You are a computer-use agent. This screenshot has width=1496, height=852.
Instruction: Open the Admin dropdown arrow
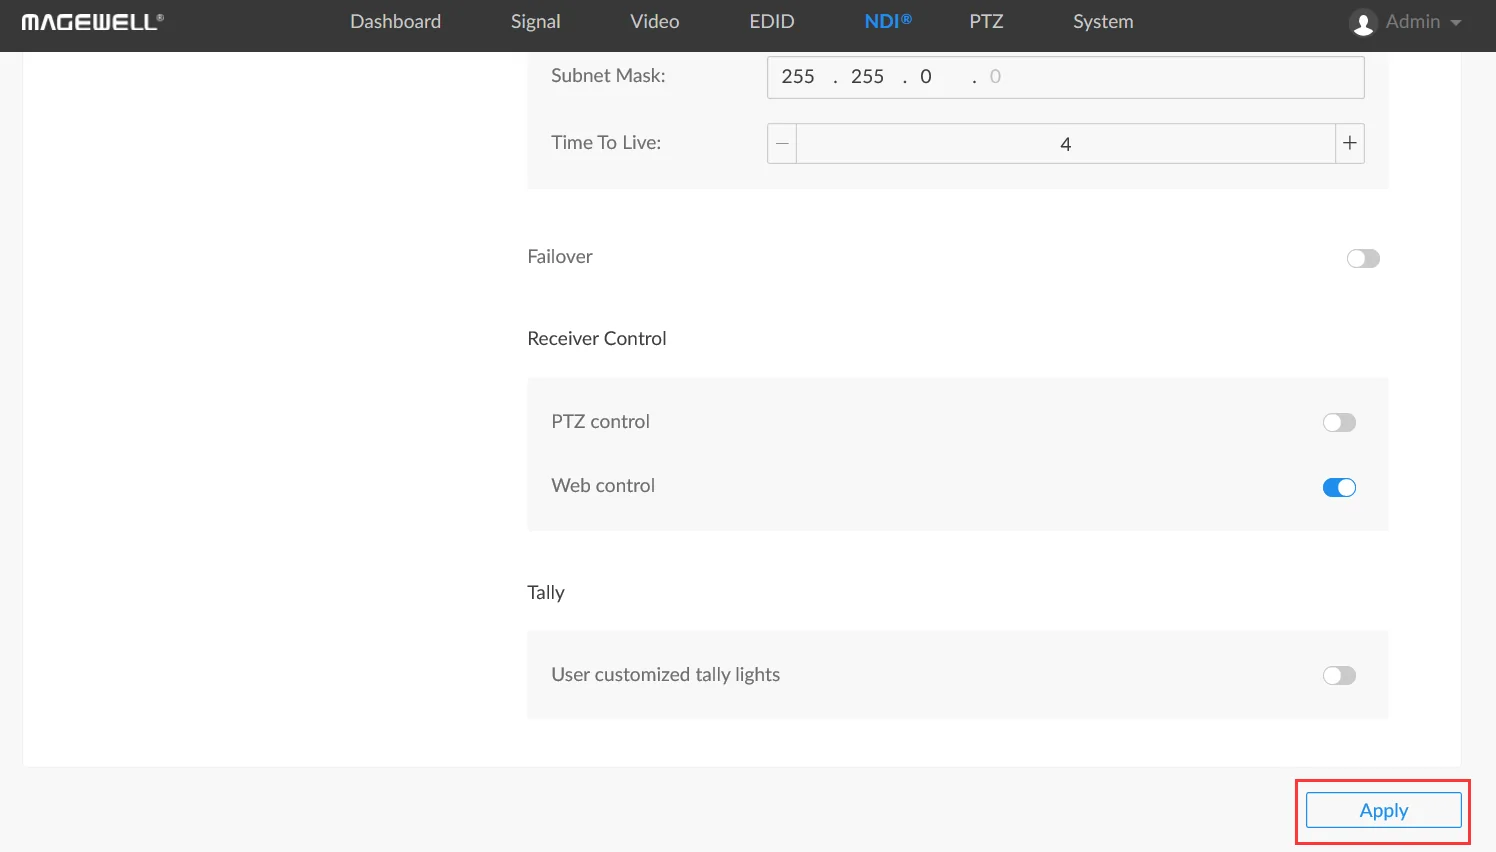(x=1455, y=23)
